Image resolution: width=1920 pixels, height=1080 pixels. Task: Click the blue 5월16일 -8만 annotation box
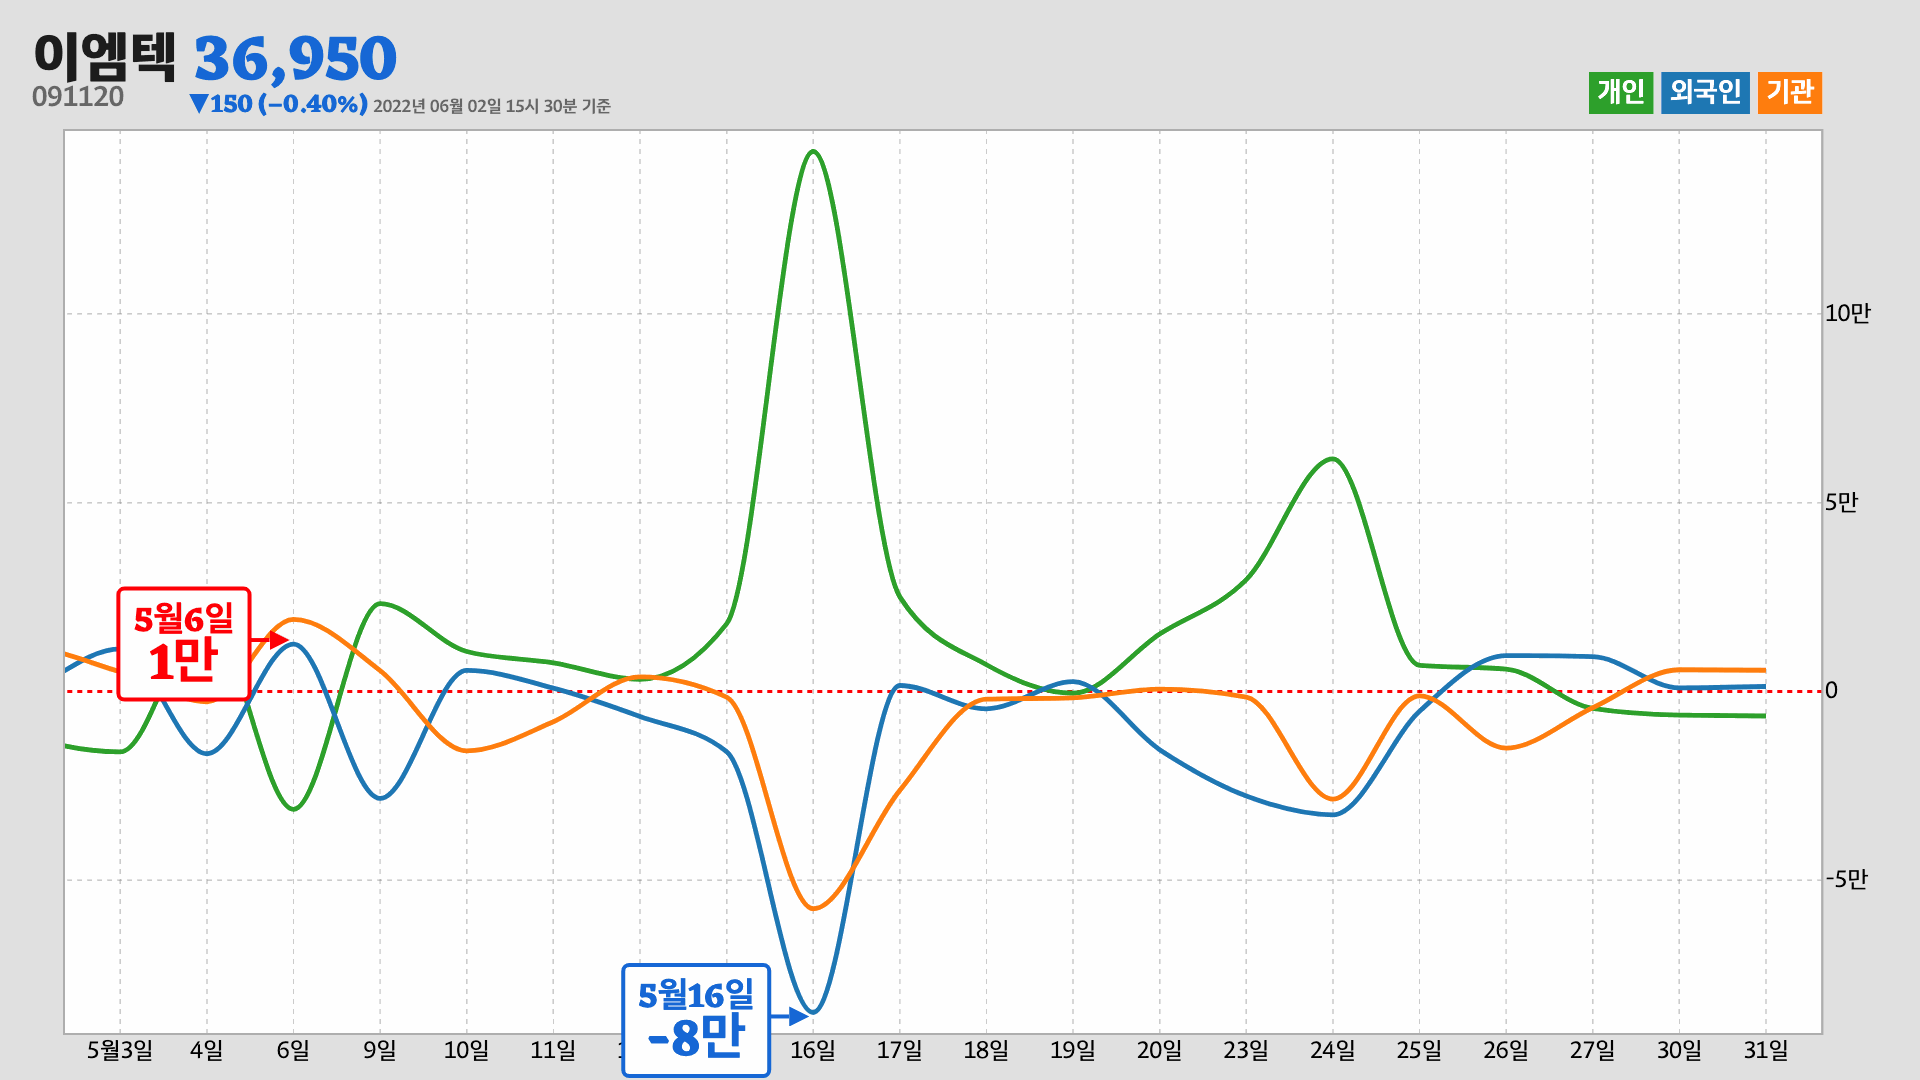click(696, 1020)
